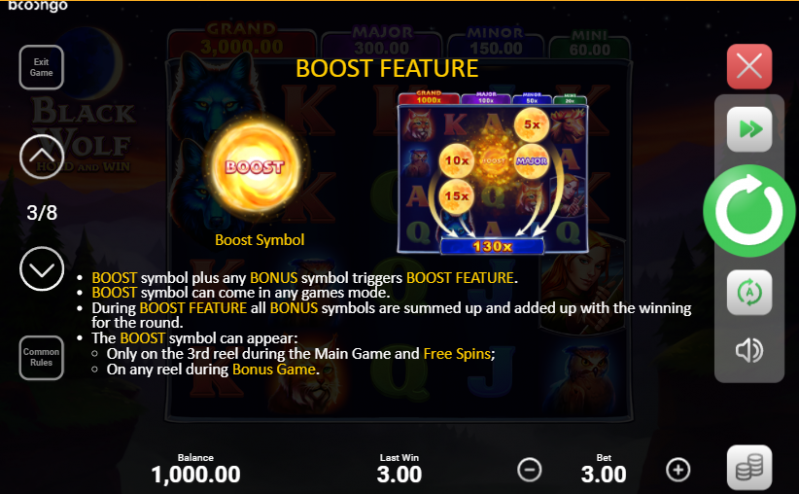Screen dimensions: 799x494
Task: Click the 3/8 page indicator
Action: click(42, 213)
